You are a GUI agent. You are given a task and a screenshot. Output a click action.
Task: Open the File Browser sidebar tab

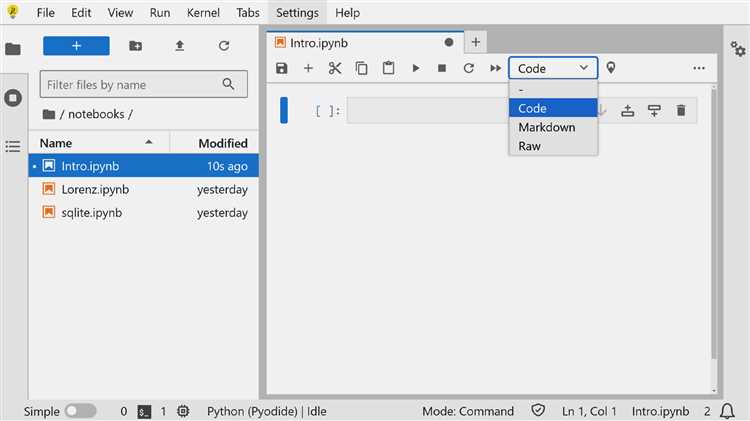coord(13,49)
